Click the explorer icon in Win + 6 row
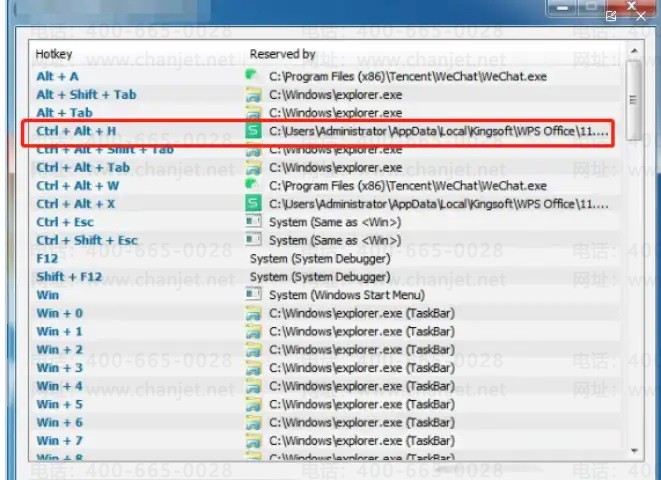This screenshot has width=661, height=480. 253,423
